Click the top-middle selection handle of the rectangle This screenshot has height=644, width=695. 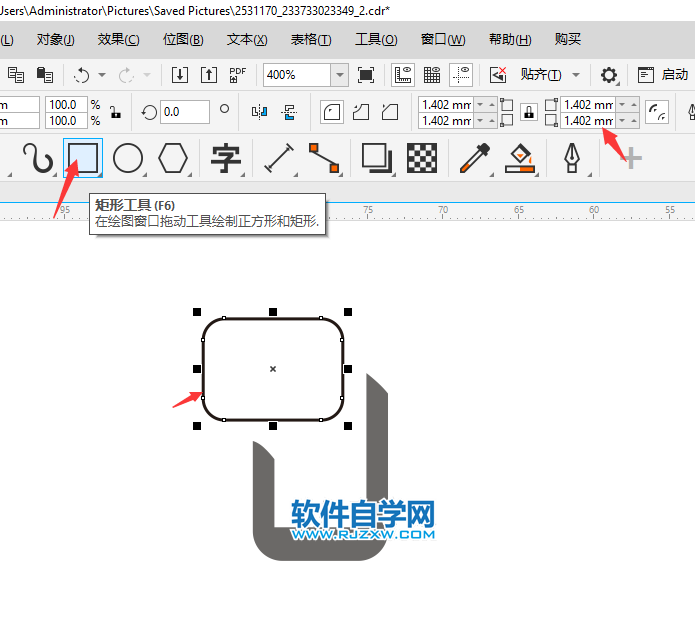pyautogui.click(x=273, y=312)
